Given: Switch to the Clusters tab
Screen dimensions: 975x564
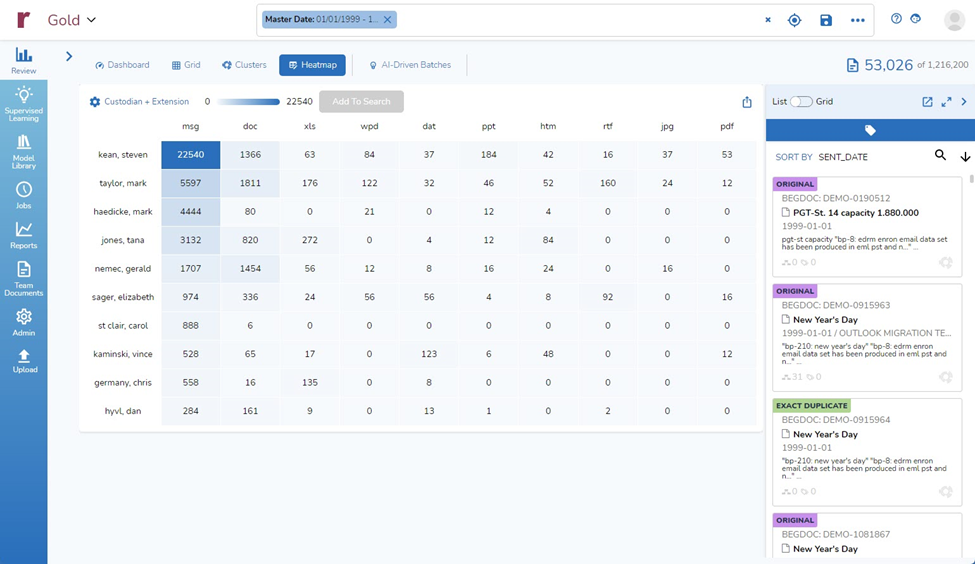Looking at the screenshot, I should coord(244,65).
